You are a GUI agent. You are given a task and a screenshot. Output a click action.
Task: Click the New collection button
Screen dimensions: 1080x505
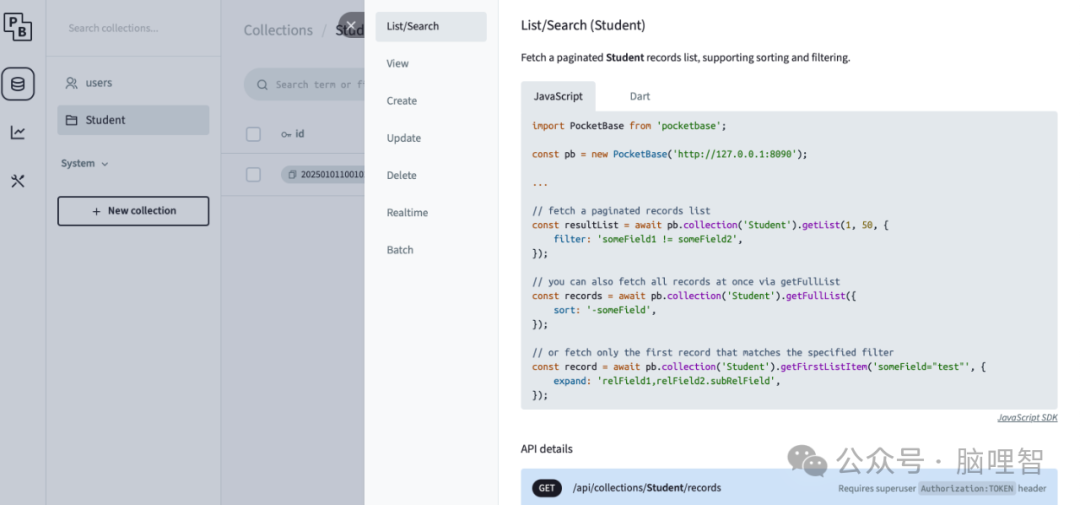[x=133, y=211]
